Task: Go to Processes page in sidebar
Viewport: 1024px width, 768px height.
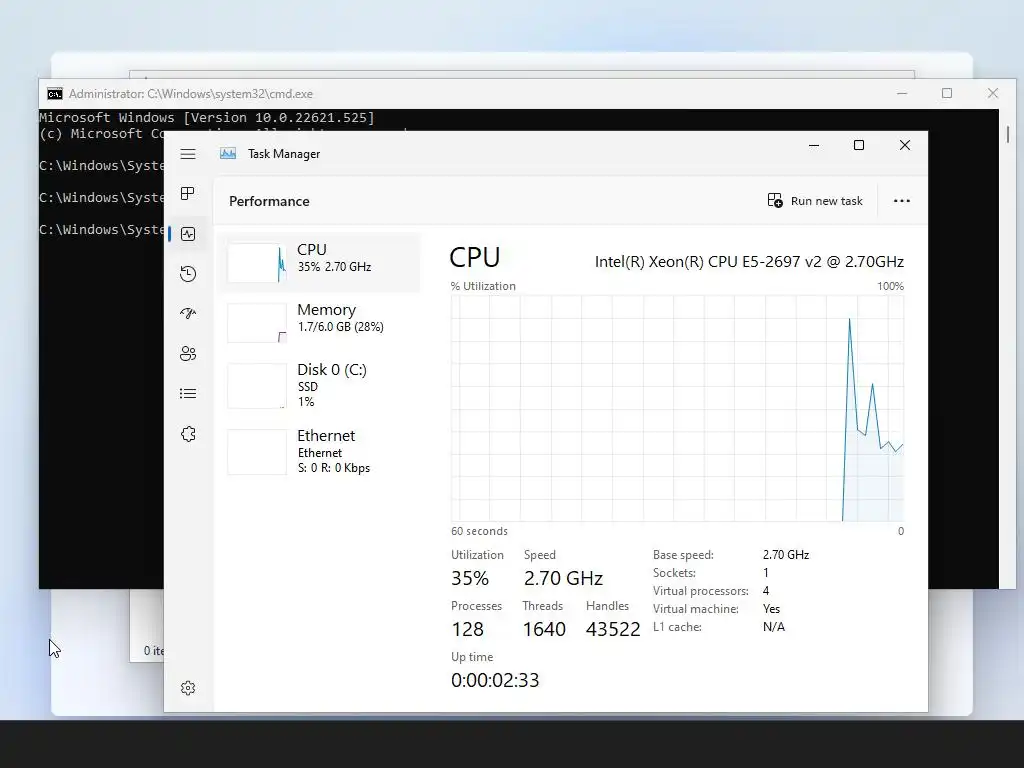Action: [188, 193]
